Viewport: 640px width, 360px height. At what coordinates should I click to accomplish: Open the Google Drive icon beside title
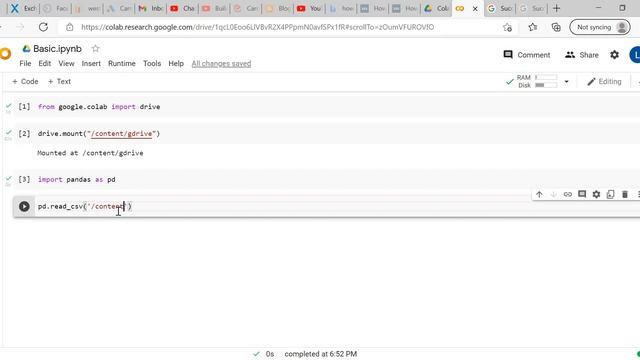pos(27,49)
